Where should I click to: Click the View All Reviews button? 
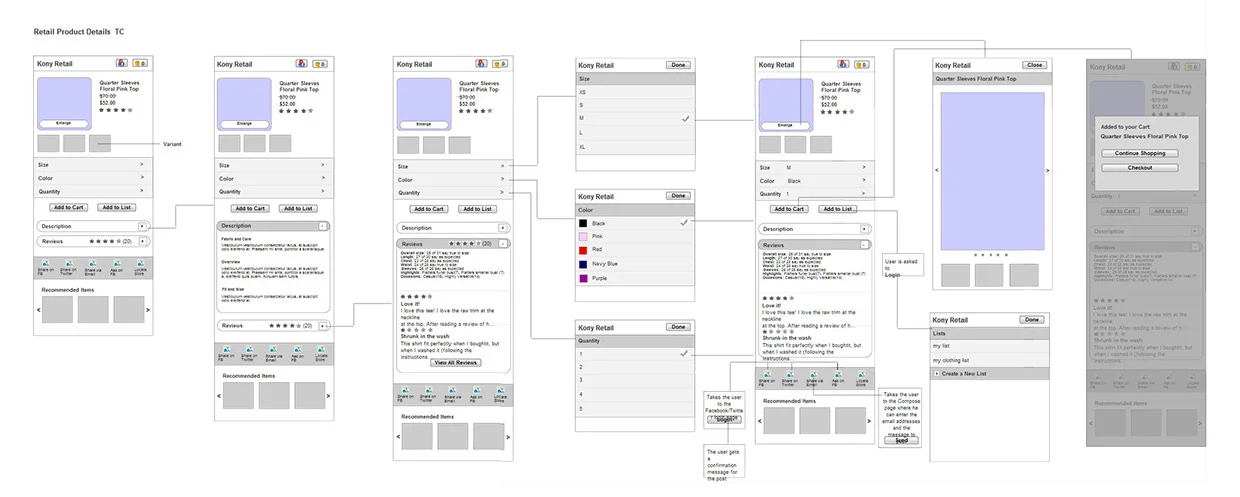pos(456,363)
